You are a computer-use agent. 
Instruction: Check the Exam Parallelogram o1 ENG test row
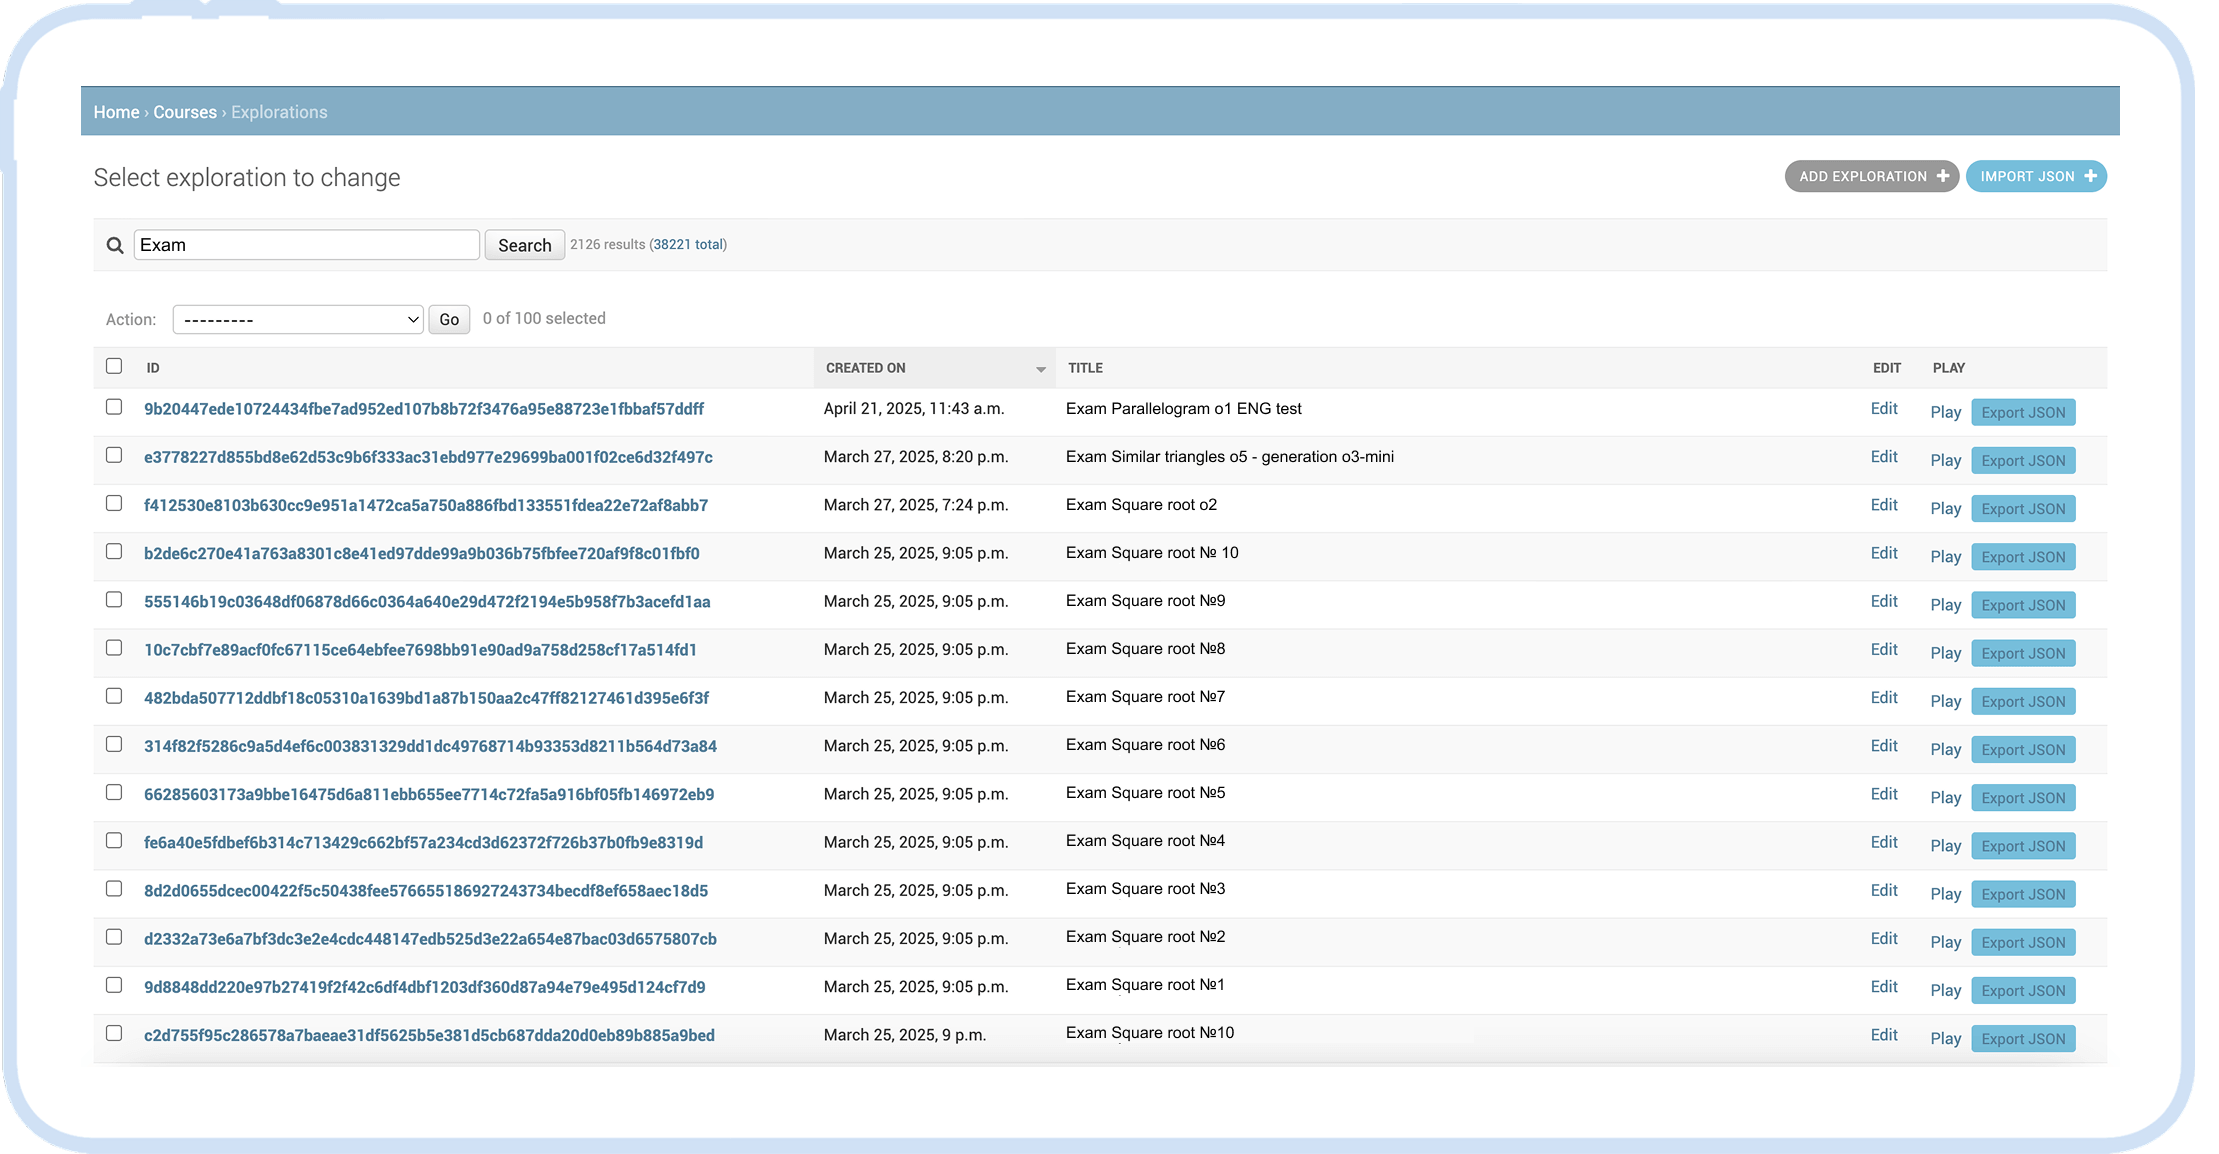point(114,407)
